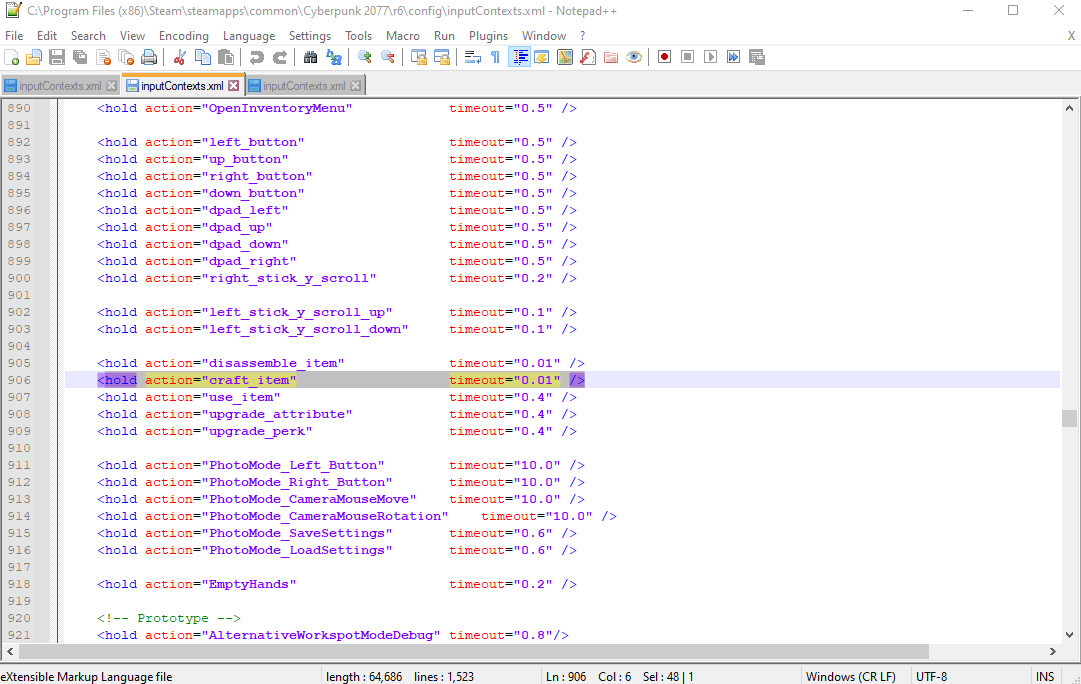Open Find with the binoculars icon

pos(310,57)
